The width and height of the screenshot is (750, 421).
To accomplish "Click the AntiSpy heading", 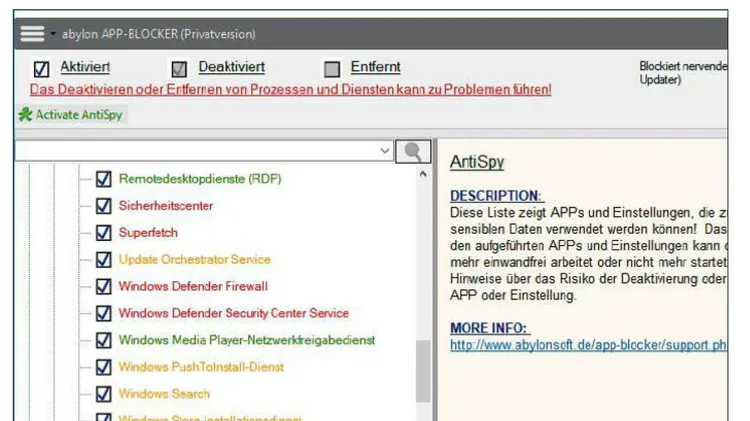I will point(477,162).
